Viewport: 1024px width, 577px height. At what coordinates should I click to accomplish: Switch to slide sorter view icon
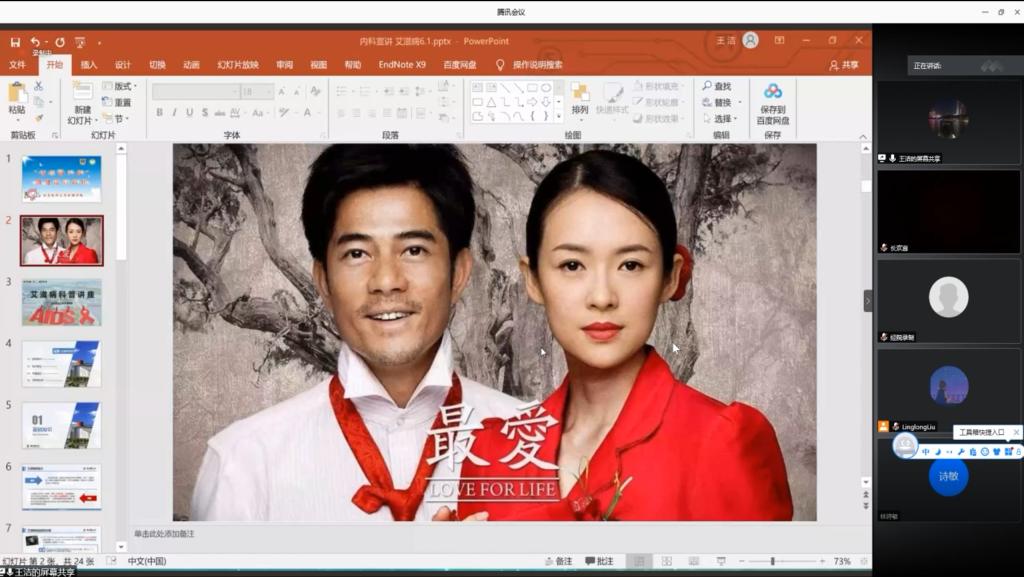coord(666,561)
